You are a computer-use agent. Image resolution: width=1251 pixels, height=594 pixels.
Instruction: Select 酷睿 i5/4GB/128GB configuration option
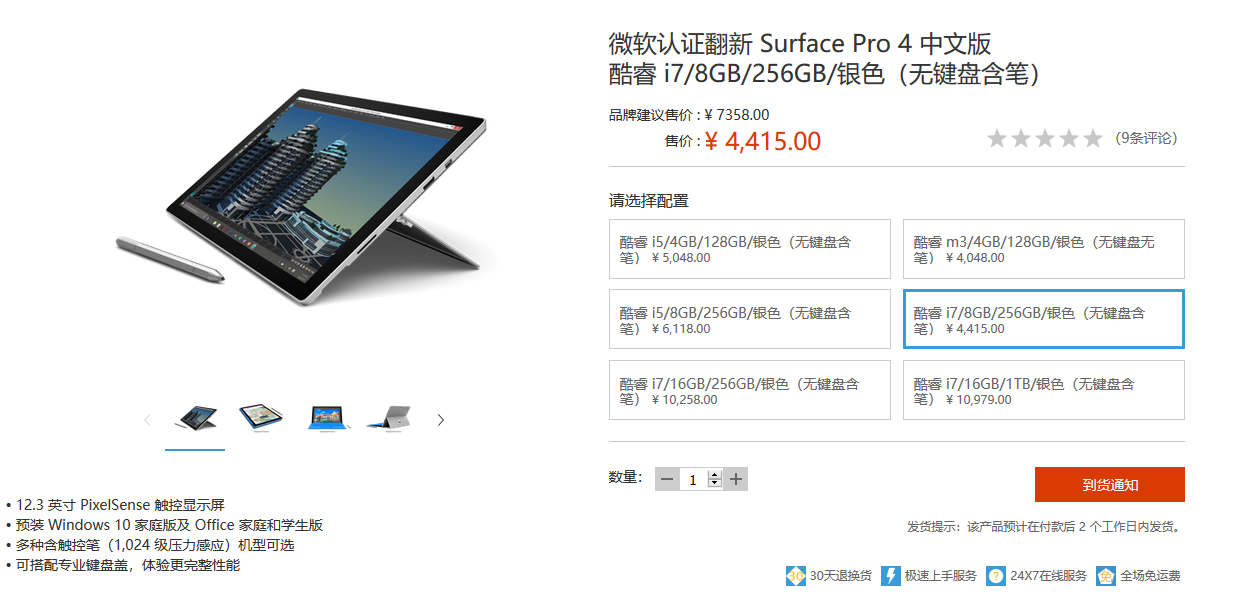point(750,249)
